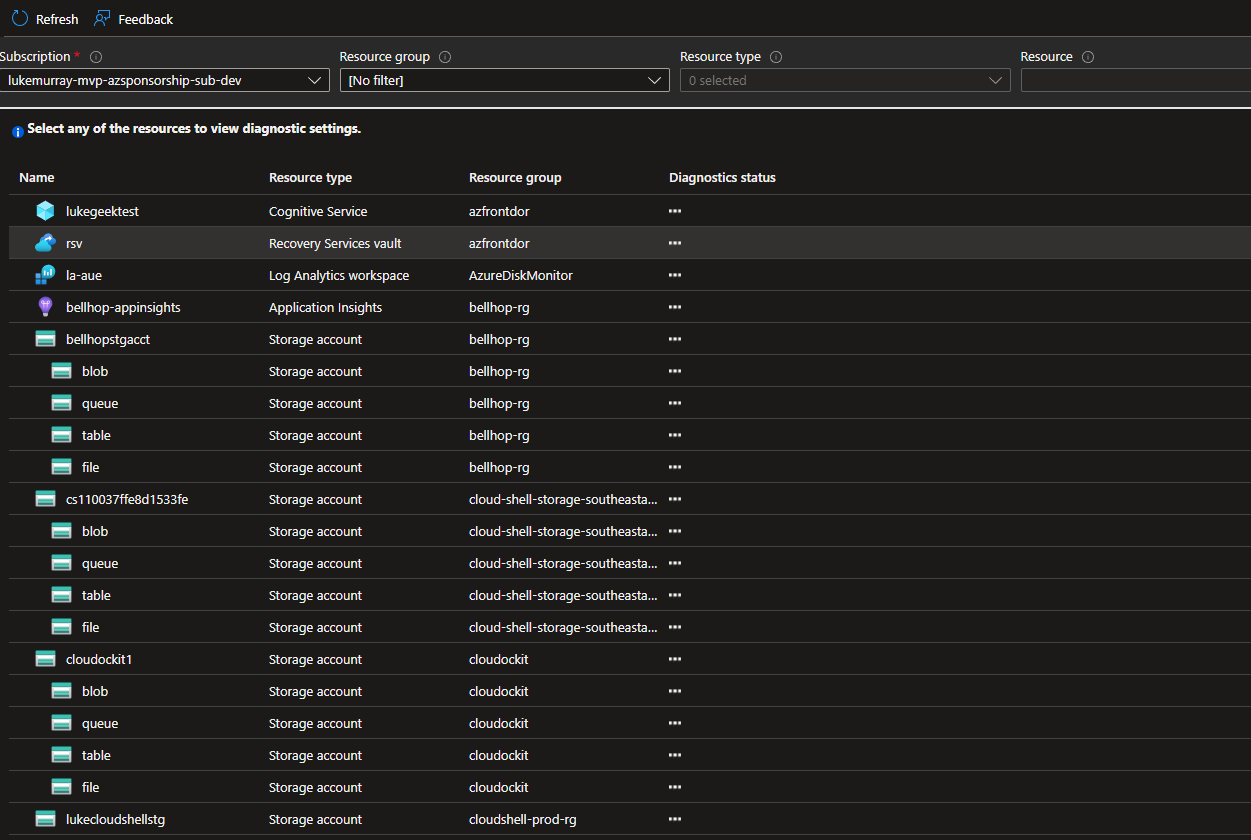1251x840 pixels.
Task: Sort resources by the Name column header
Action: (36, 177)
